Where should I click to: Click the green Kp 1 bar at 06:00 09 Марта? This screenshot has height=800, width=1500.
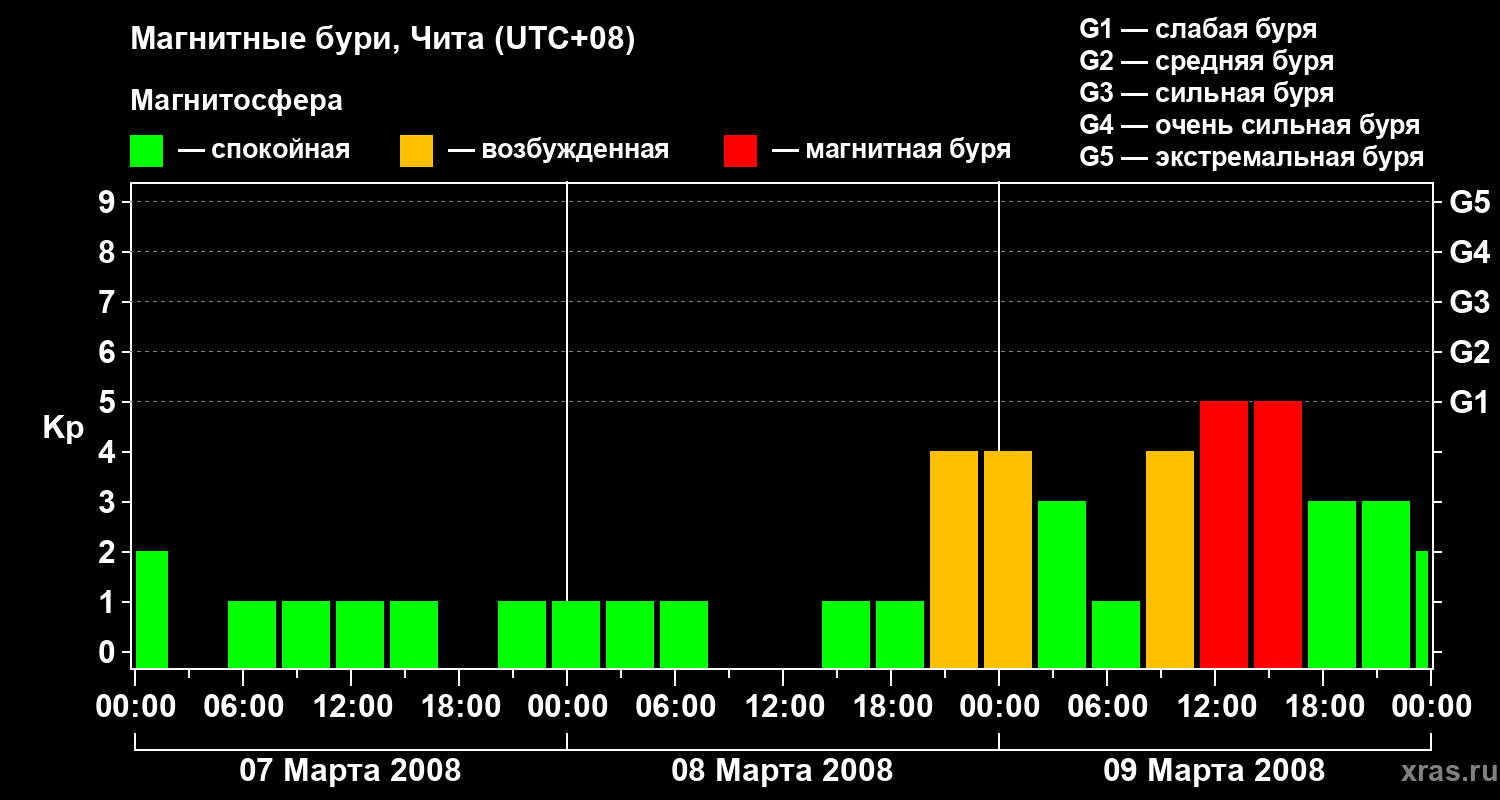coord(1116,634)
